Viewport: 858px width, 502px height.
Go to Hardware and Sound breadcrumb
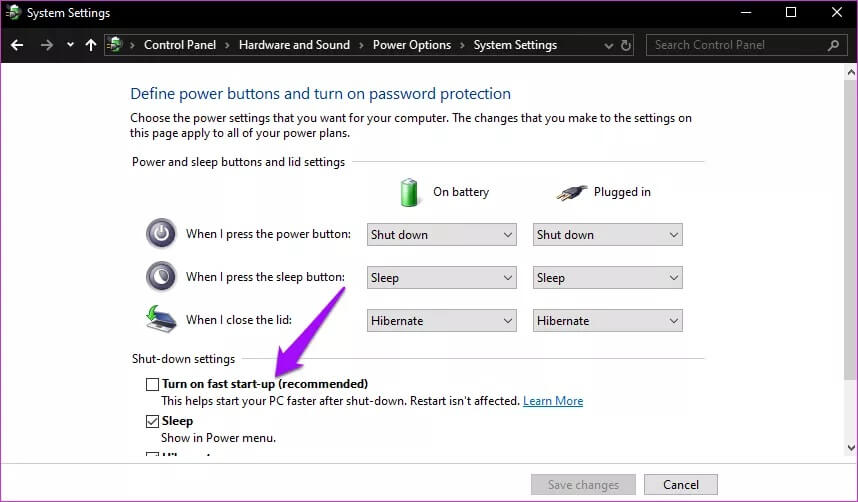pos(294,45)
